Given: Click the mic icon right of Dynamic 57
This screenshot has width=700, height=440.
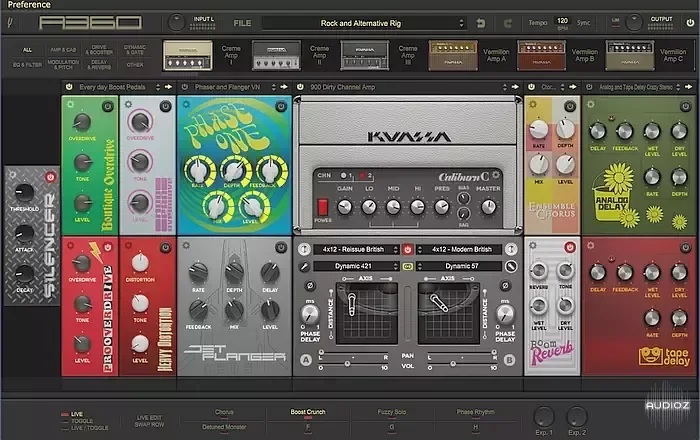Looking at the screenshot, I should click(511, 266).
